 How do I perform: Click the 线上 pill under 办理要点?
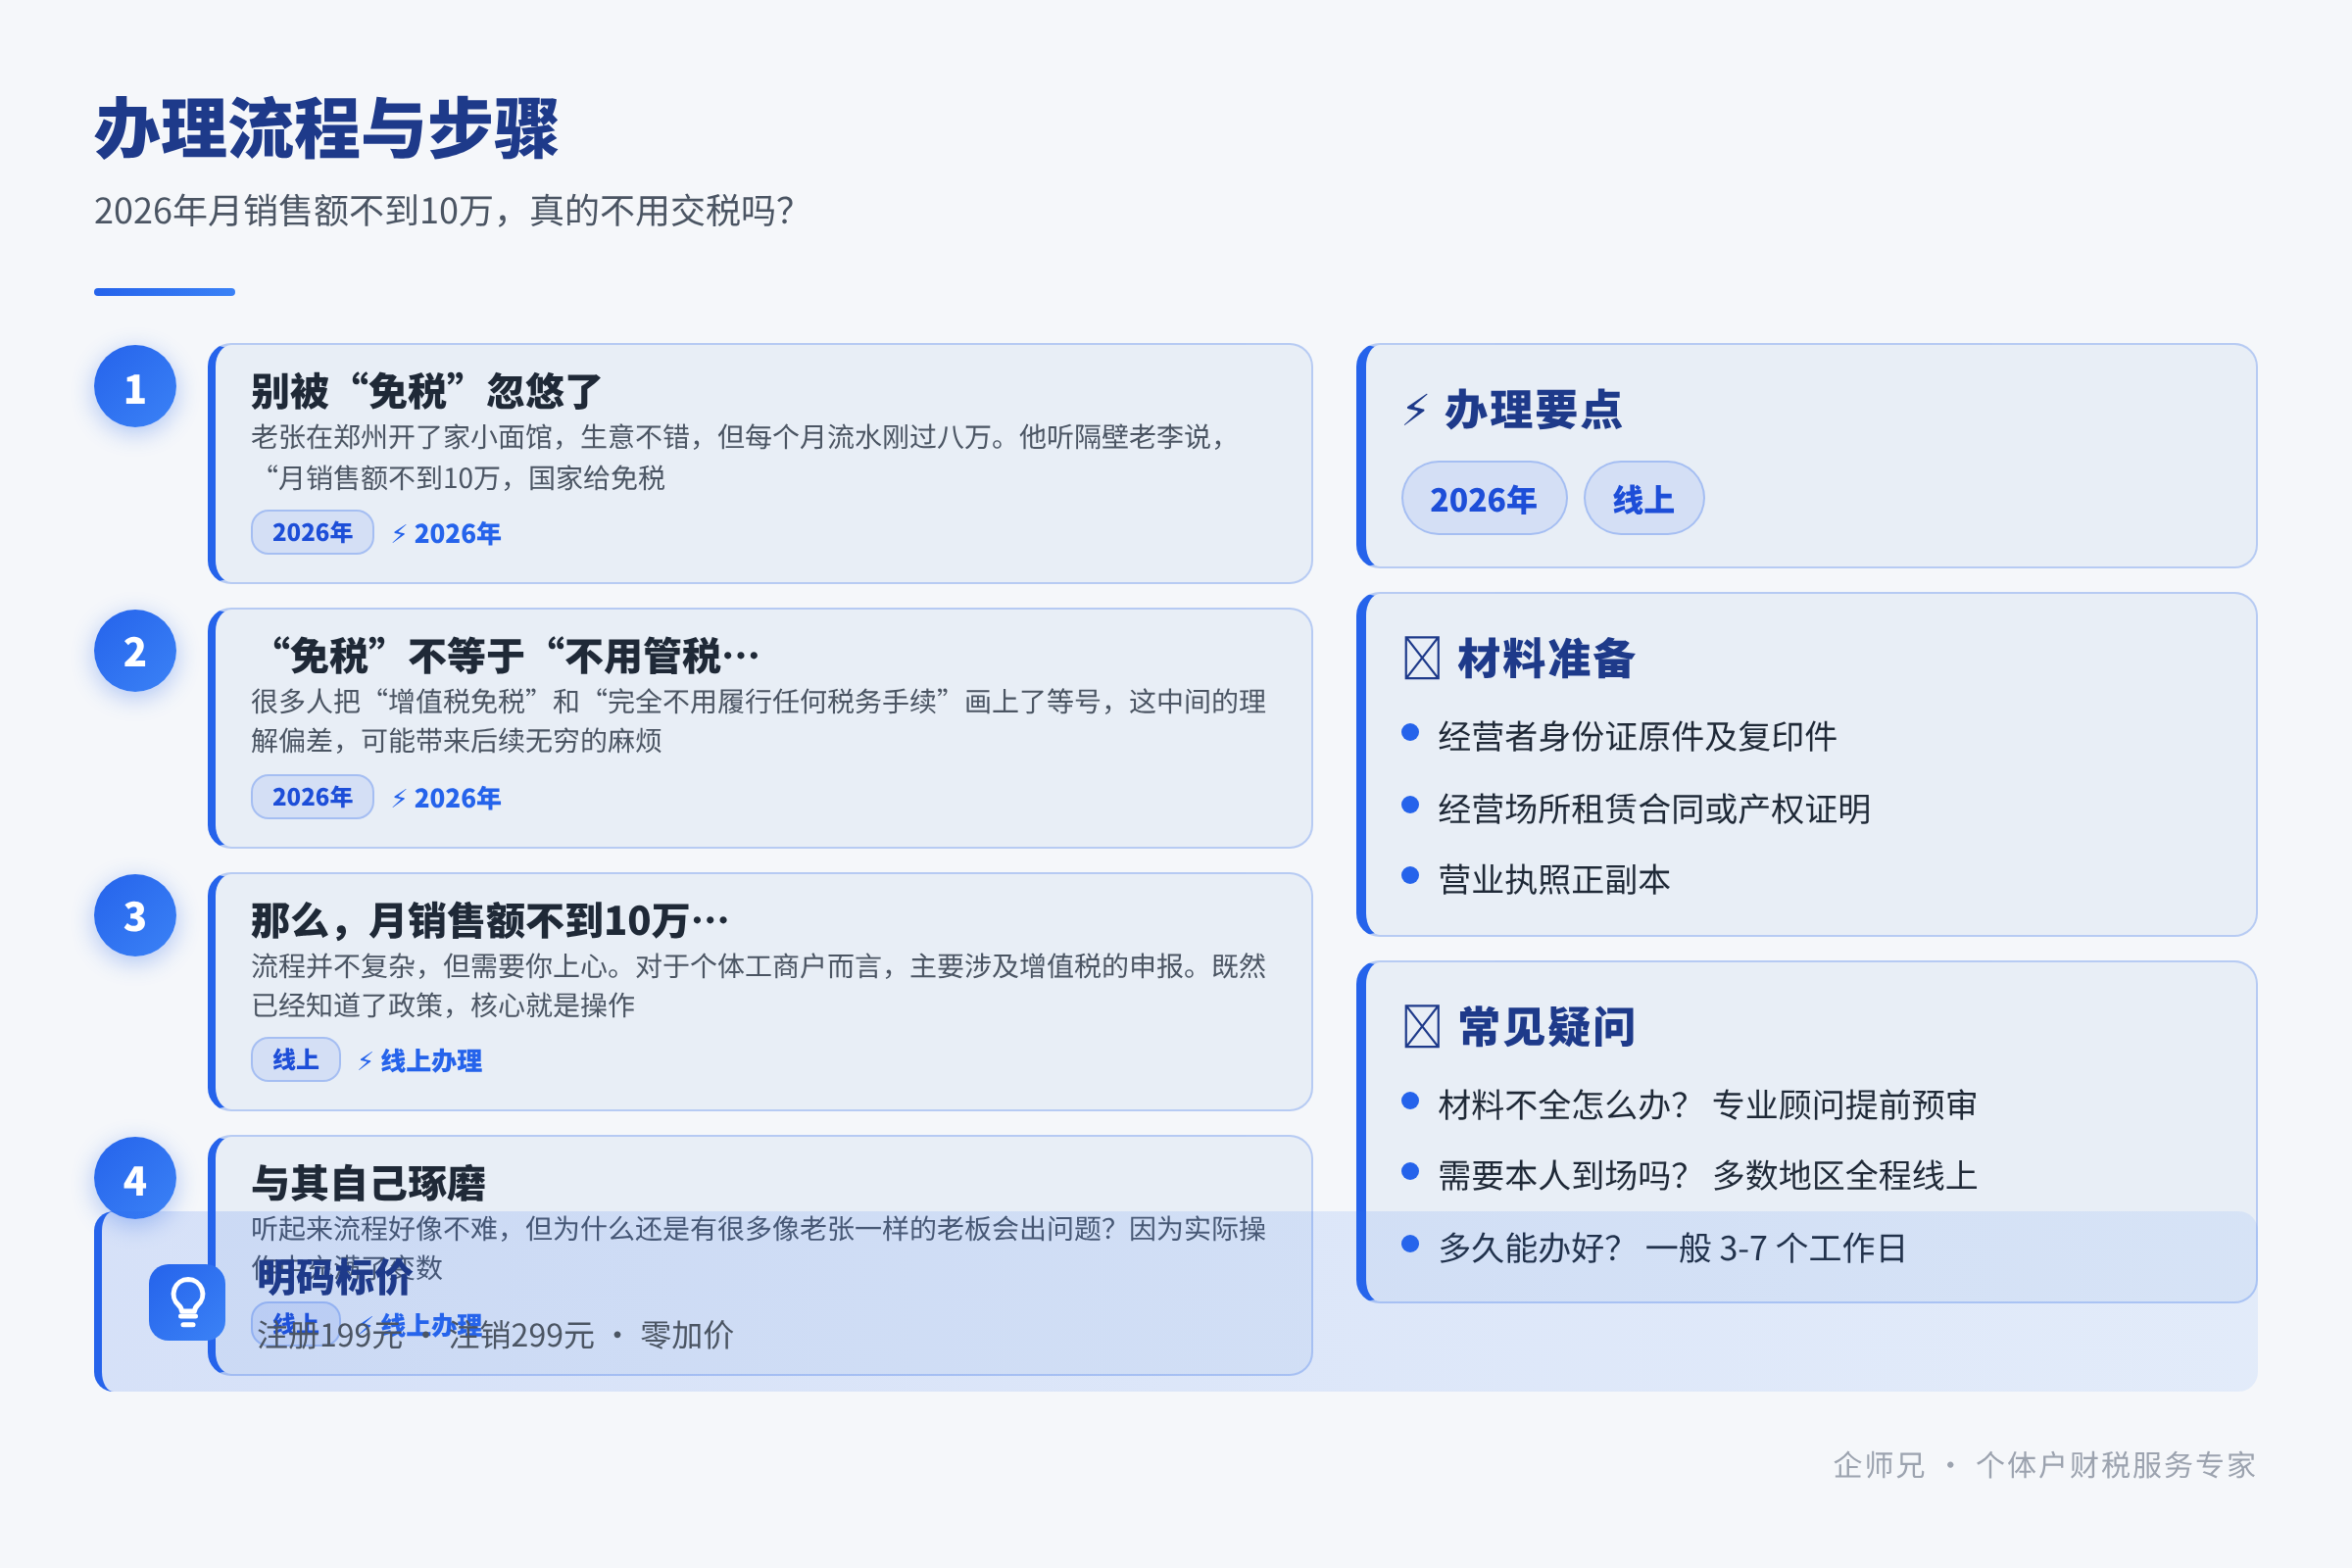coord(1644,498)
